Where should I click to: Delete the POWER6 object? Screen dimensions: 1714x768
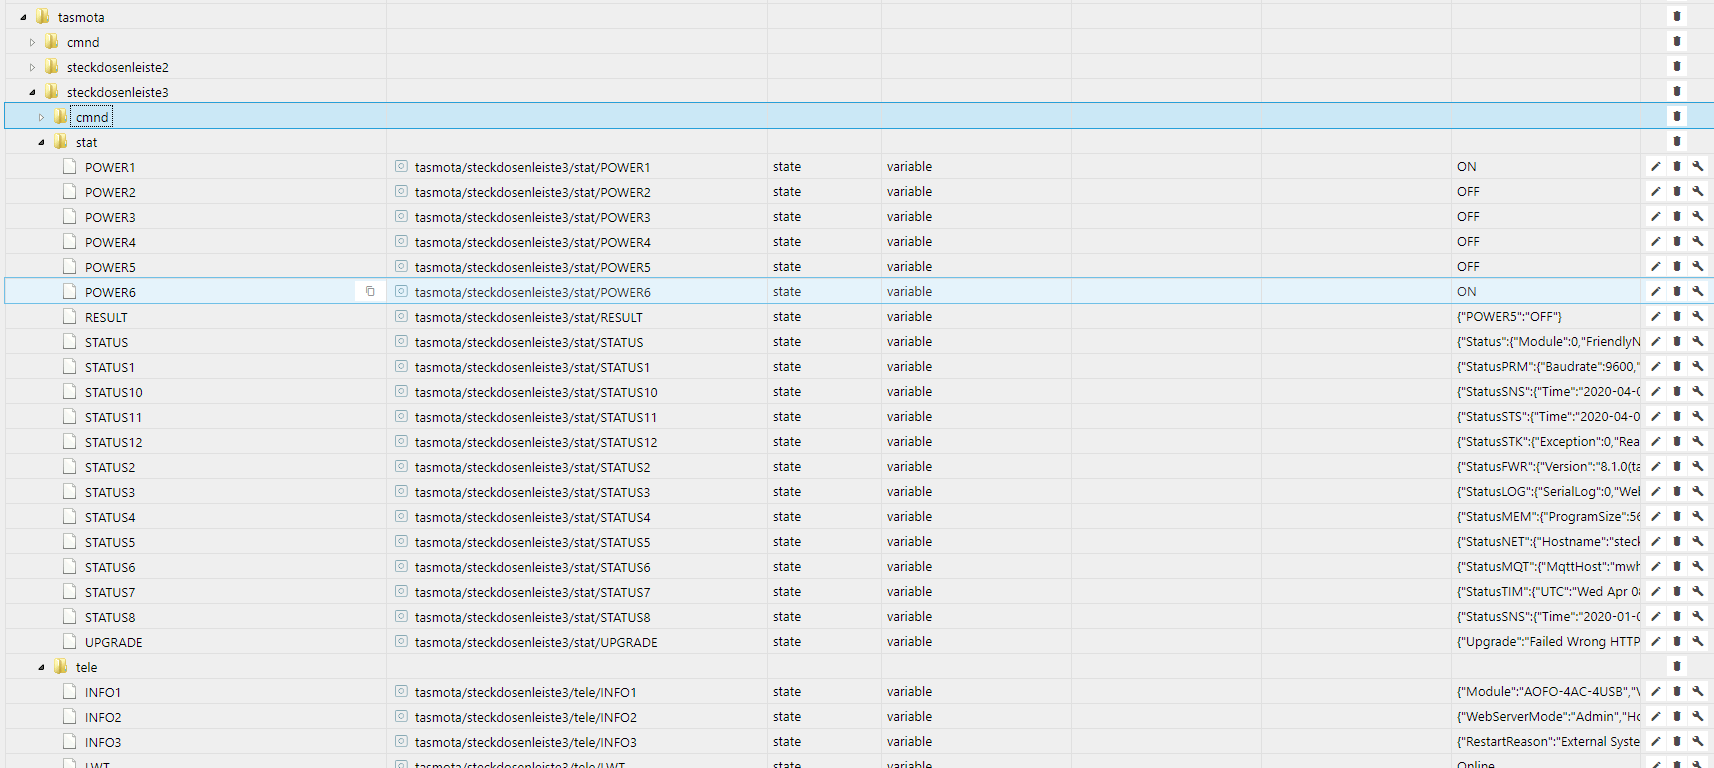1677,292
